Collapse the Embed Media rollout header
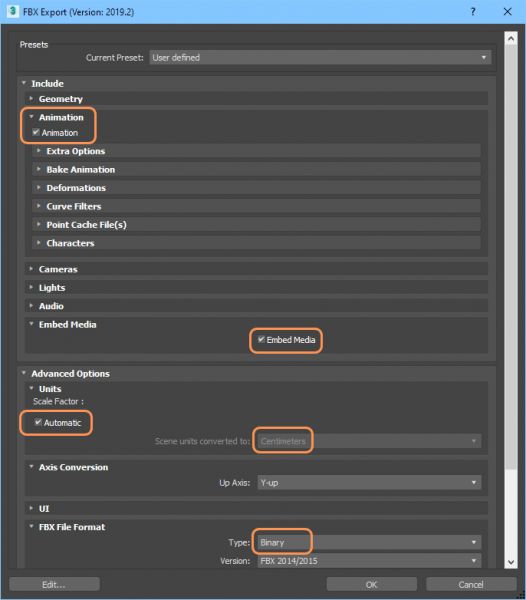This screenshot has height=600, width=526. [62, 324]
